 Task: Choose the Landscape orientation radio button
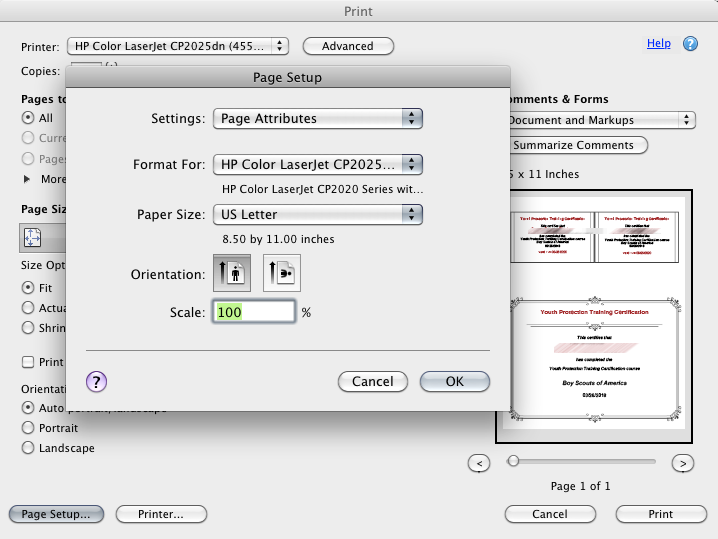(x=28, y=447)
